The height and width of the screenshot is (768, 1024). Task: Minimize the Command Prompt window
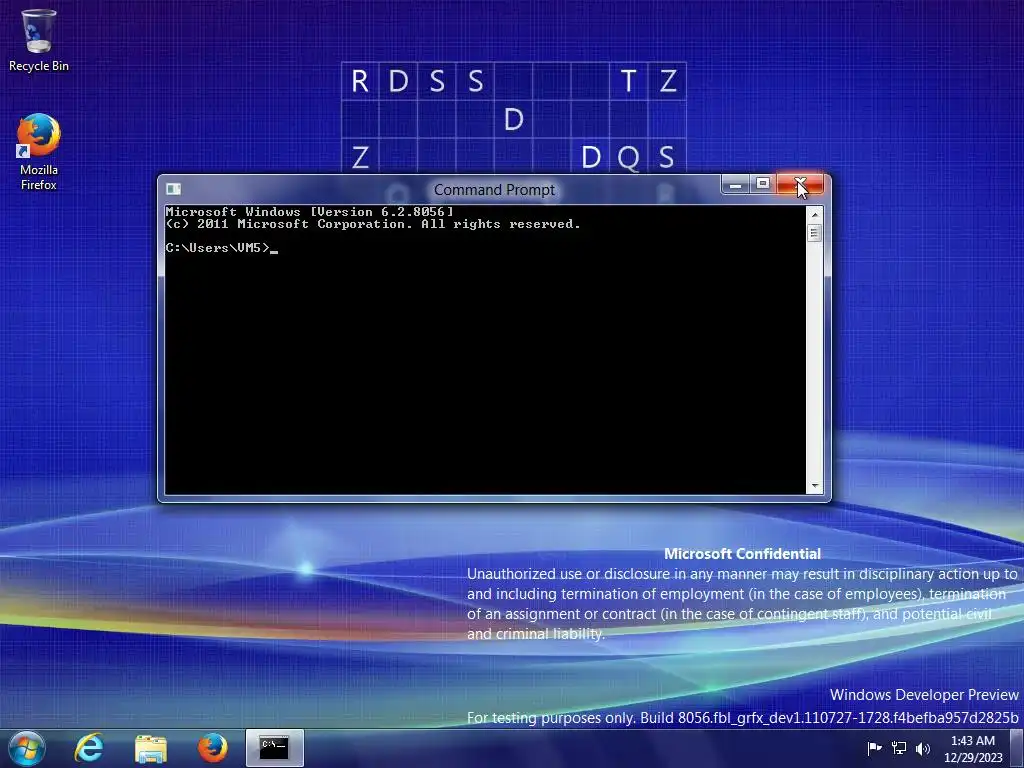[735, 185]
